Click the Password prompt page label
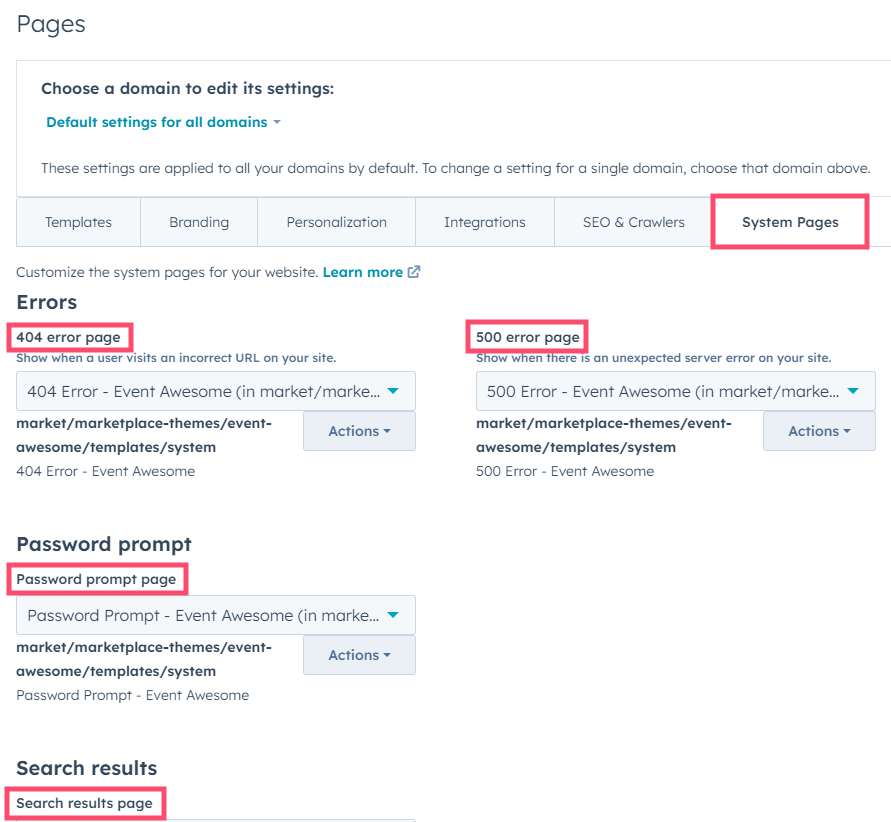This screenshot has width=891, height=822. coord(96,579)
